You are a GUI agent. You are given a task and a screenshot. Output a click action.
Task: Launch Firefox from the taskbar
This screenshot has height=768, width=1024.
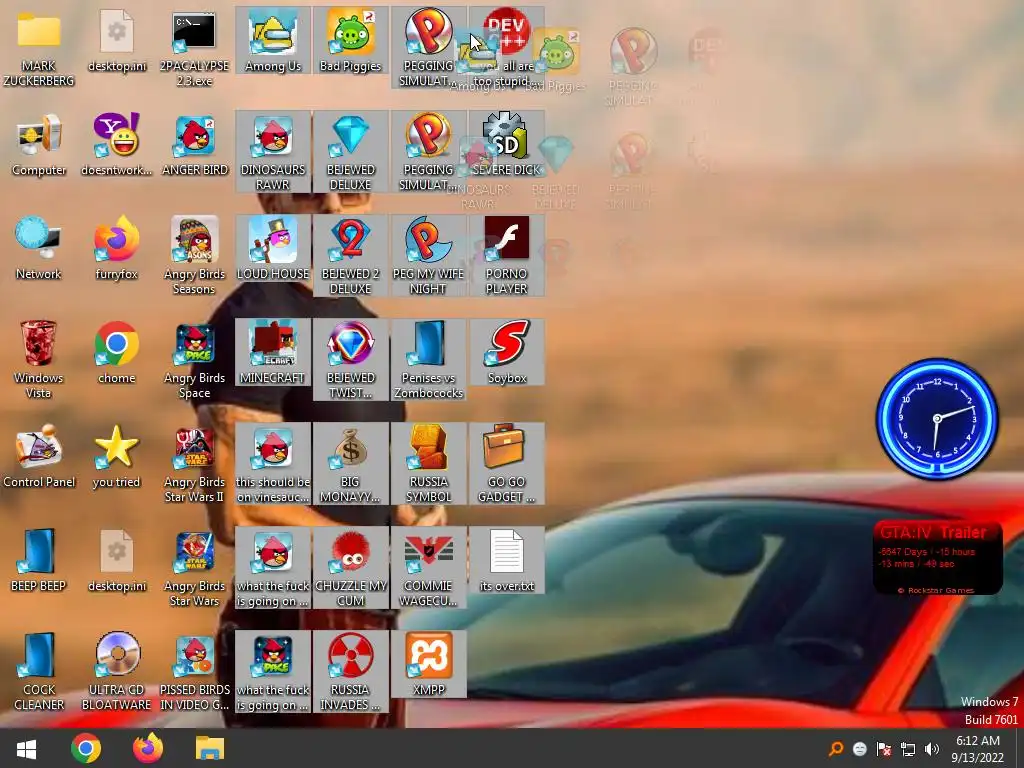click(x=148, y=748)
